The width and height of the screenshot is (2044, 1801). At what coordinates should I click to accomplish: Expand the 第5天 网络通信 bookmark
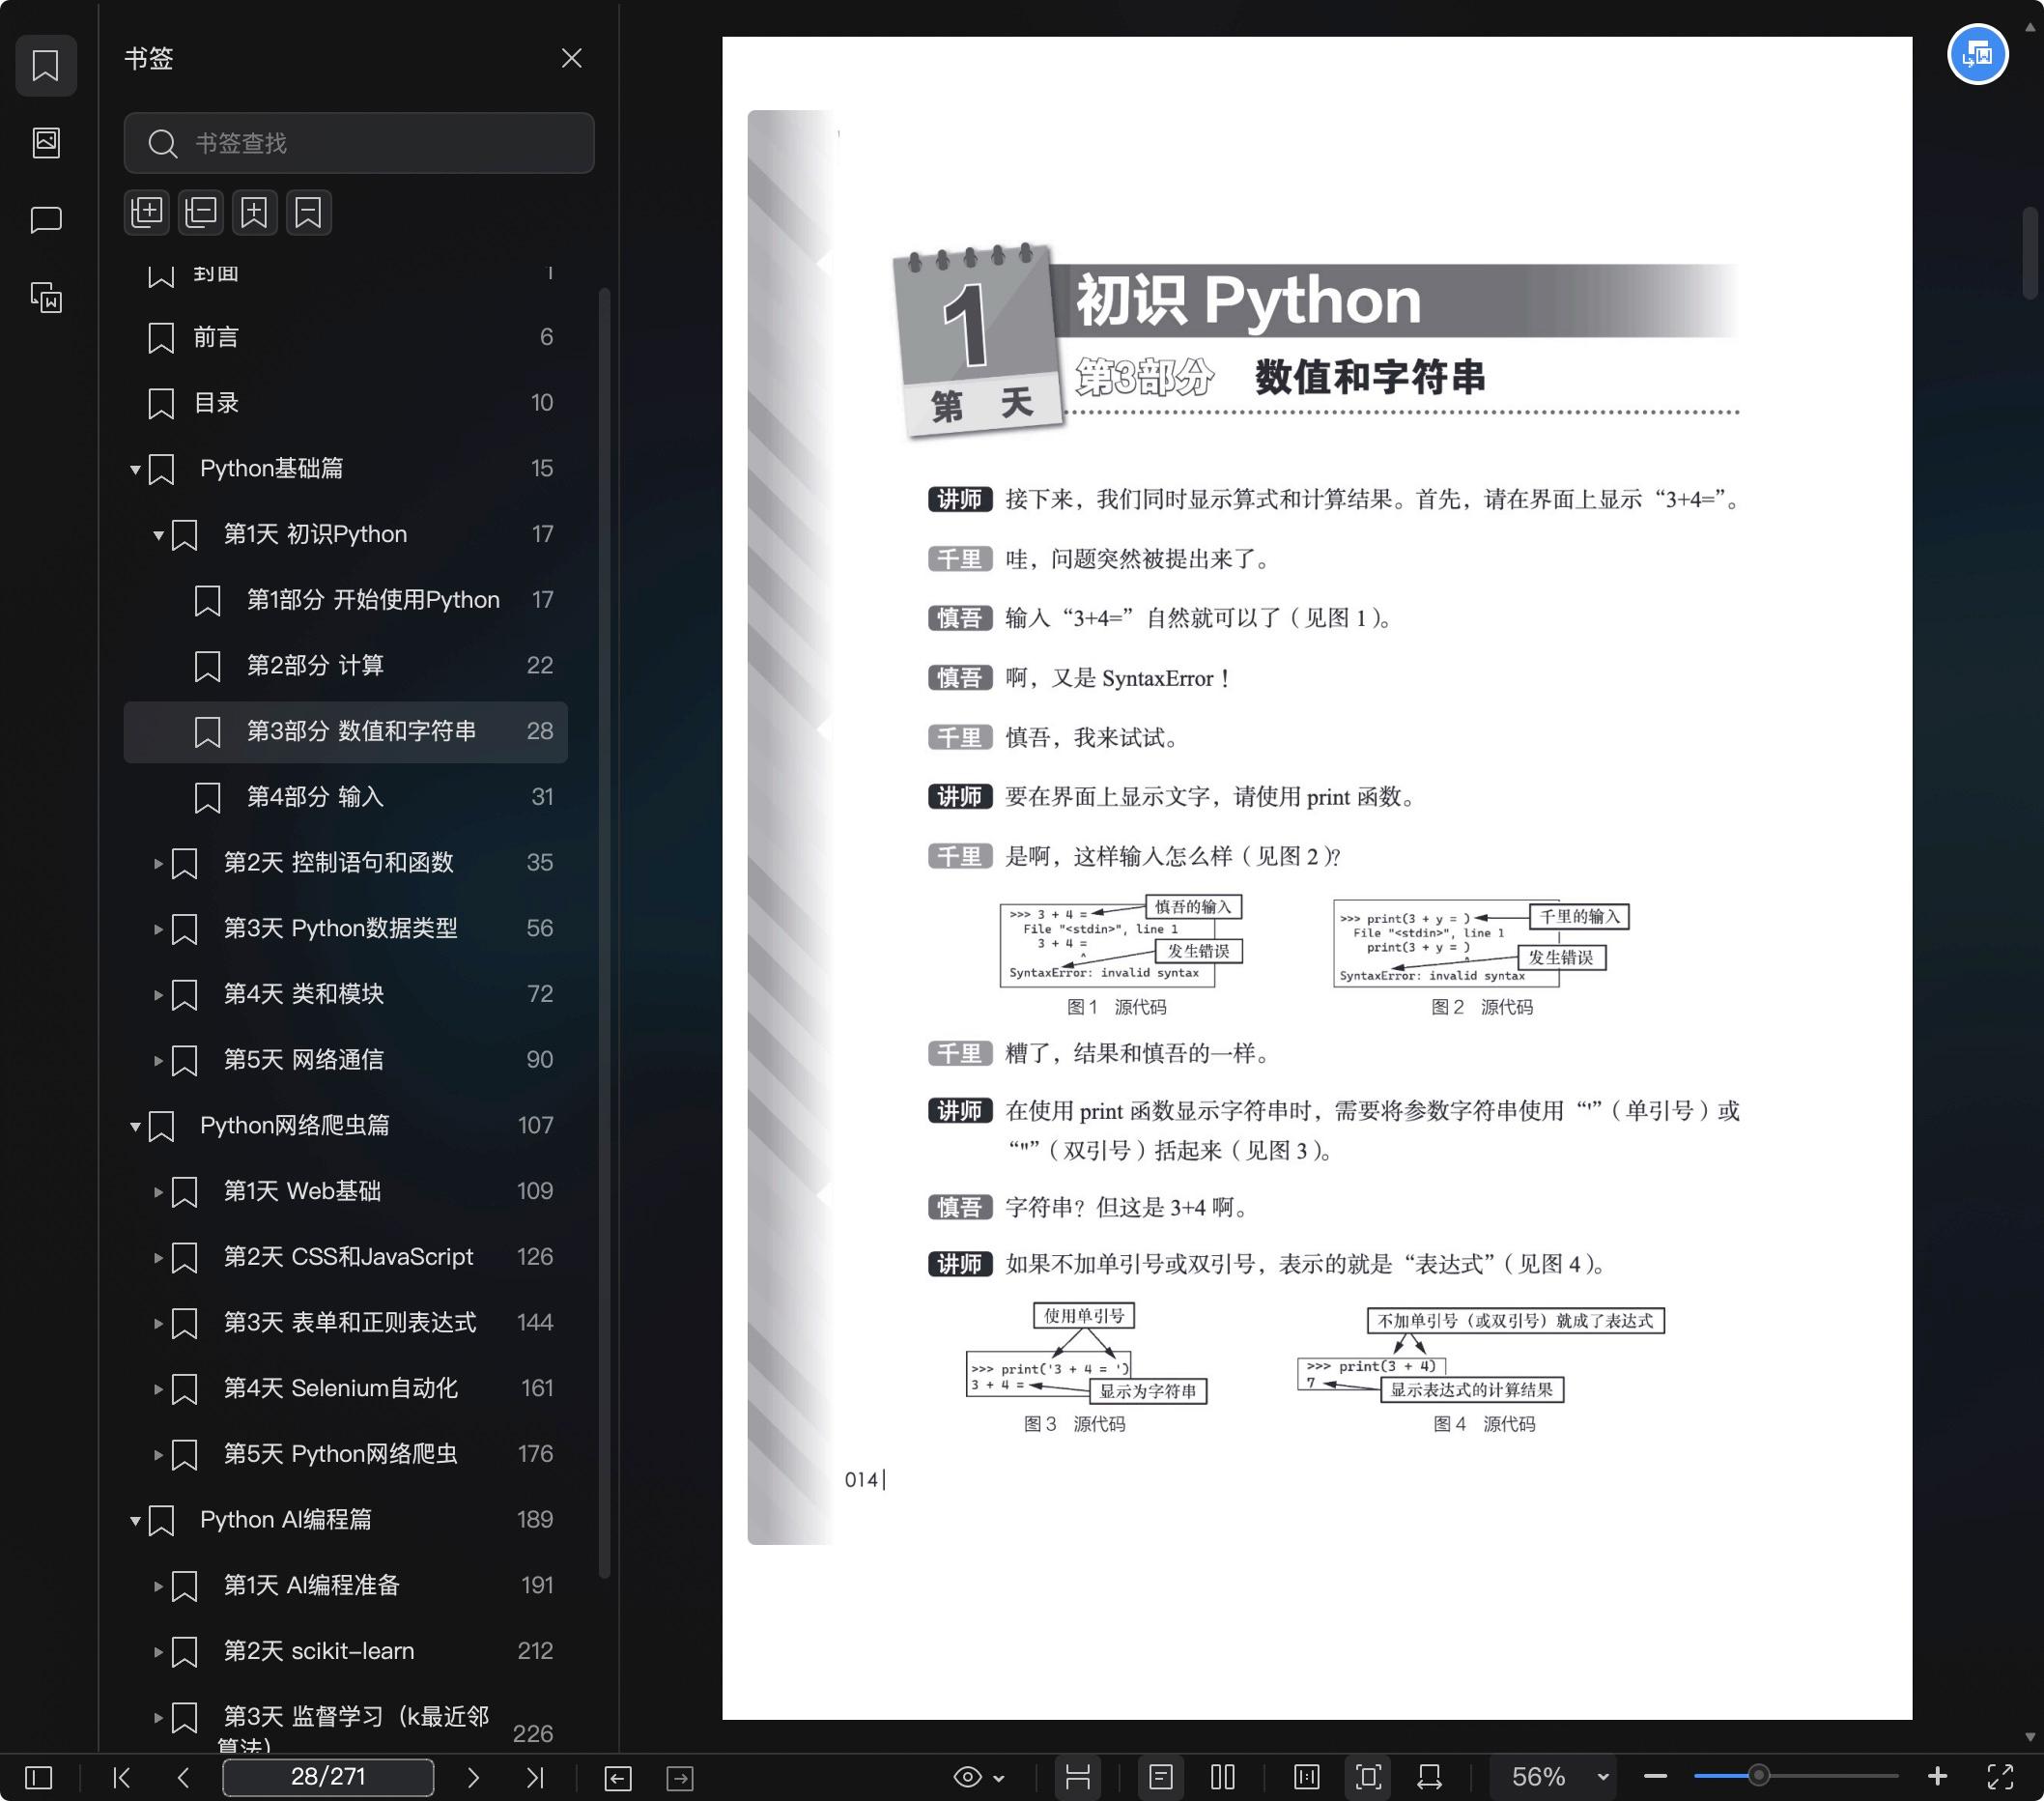[158, 1060]
